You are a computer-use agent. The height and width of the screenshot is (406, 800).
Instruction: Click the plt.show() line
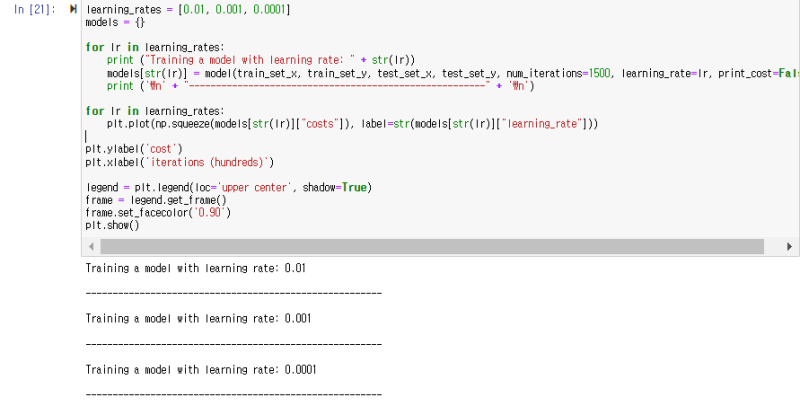point(112,225)
